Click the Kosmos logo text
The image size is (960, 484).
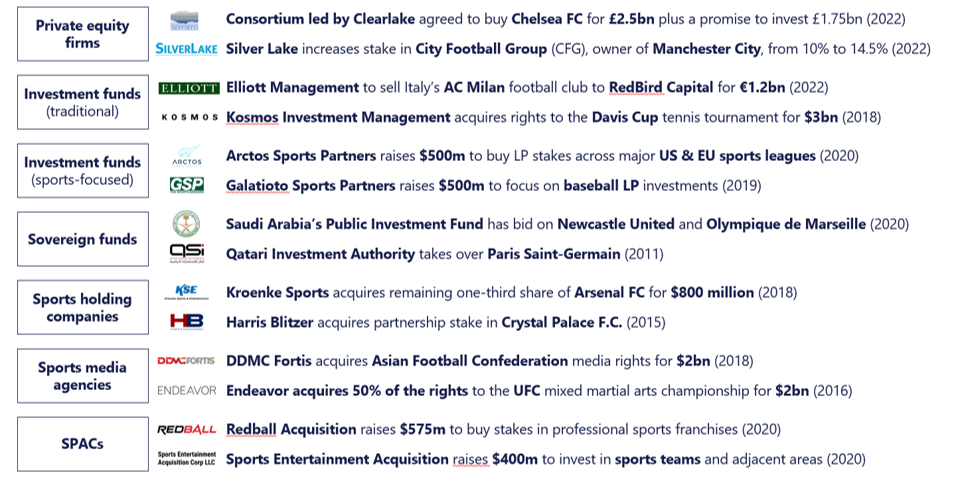[189, 117]
